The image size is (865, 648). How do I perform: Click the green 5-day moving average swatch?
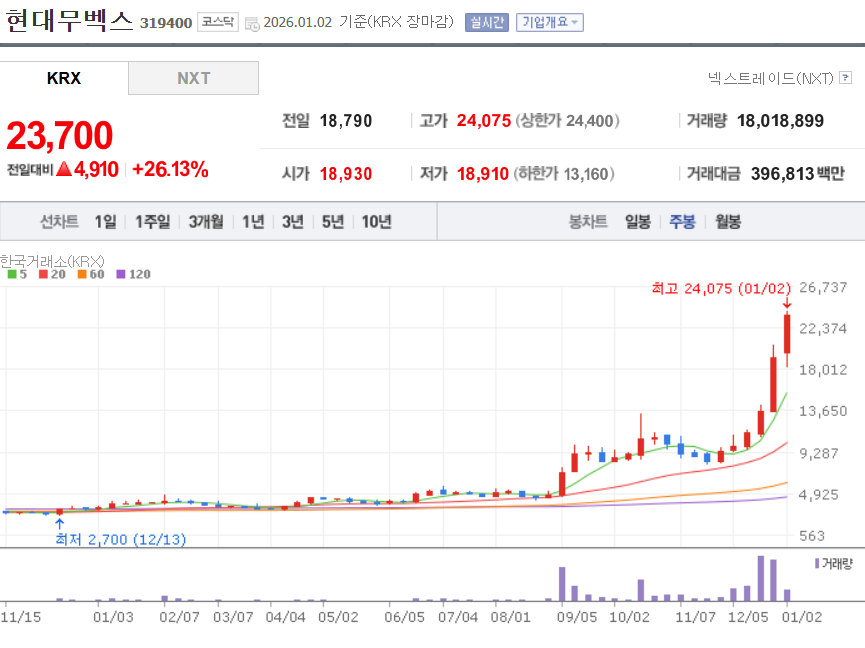12,274
